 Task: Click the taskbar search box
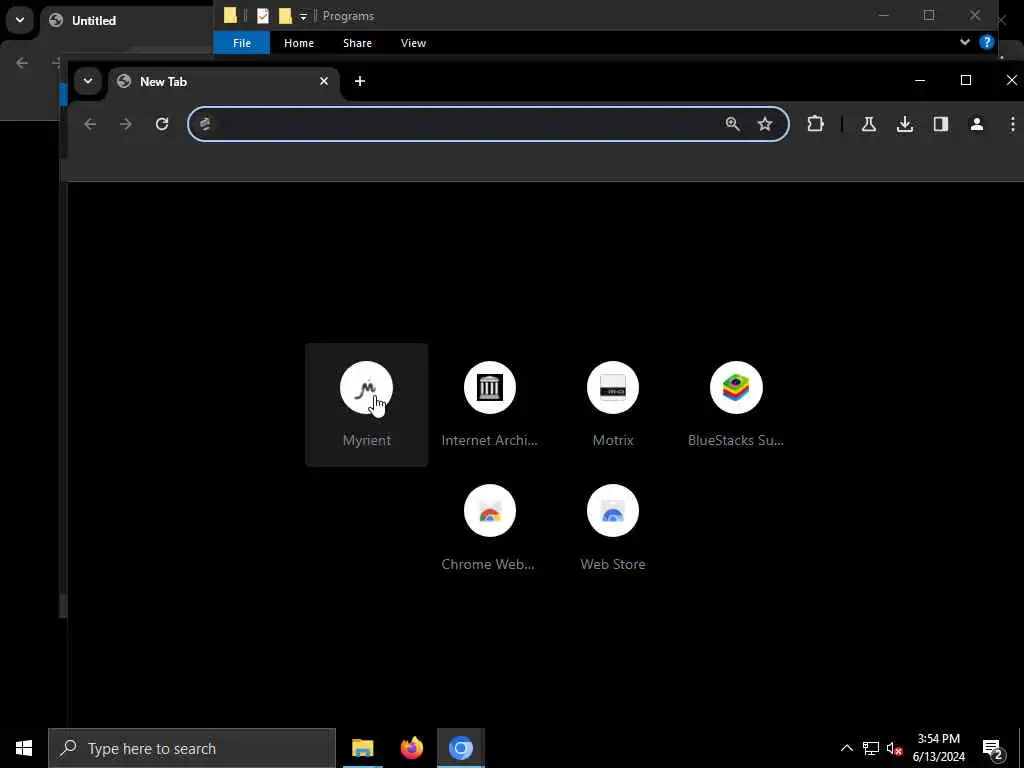click(x=192, y=748)
